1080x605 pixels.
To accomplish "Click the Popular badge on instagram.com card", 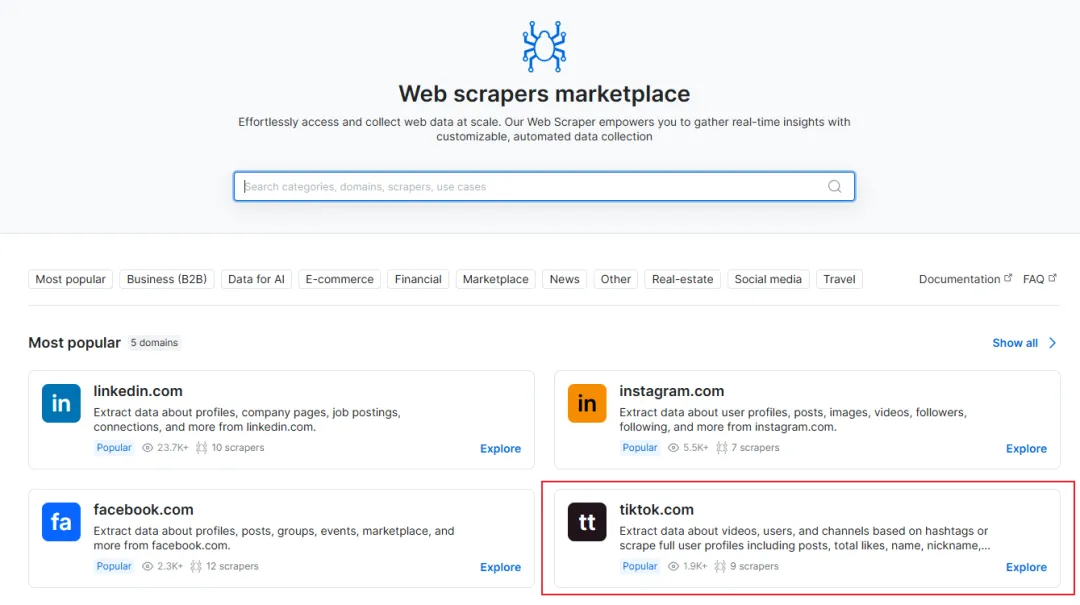I will point(640,448).
